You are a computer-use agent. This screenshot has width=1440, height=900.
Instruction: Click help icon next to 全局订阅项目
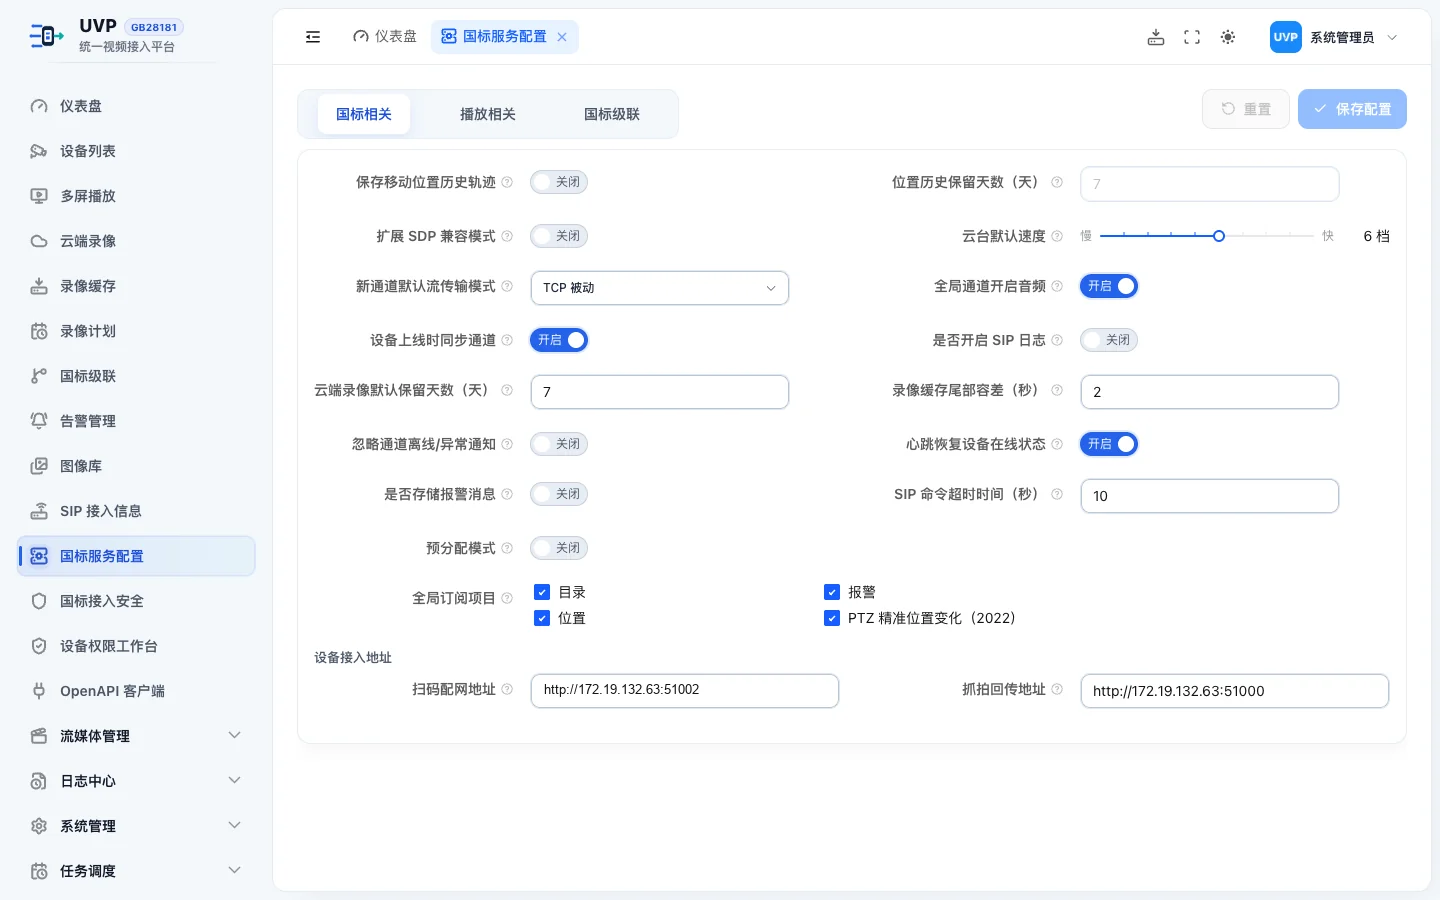tap(507, 598)
